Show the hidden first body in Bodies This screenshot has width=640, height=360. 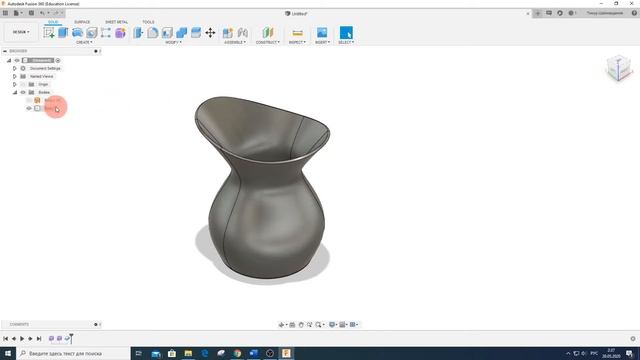click(29, 100)
